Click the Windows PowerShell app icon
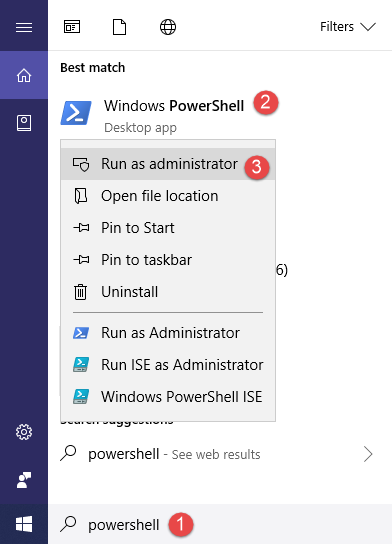This screenshot has height=544, width=392. pyautogui.click(x=76, y=113)
